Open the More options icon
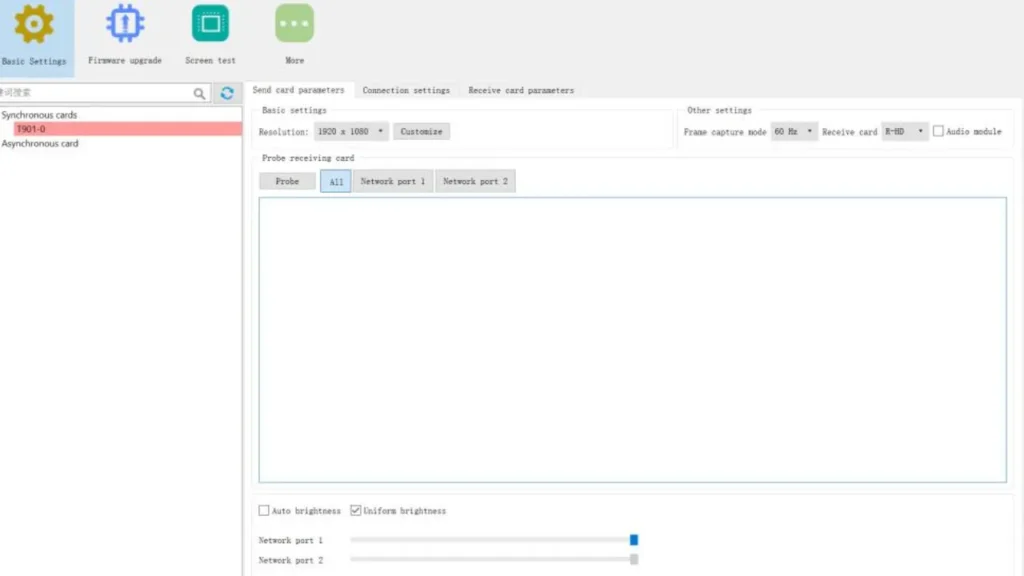 pos(294,25)
